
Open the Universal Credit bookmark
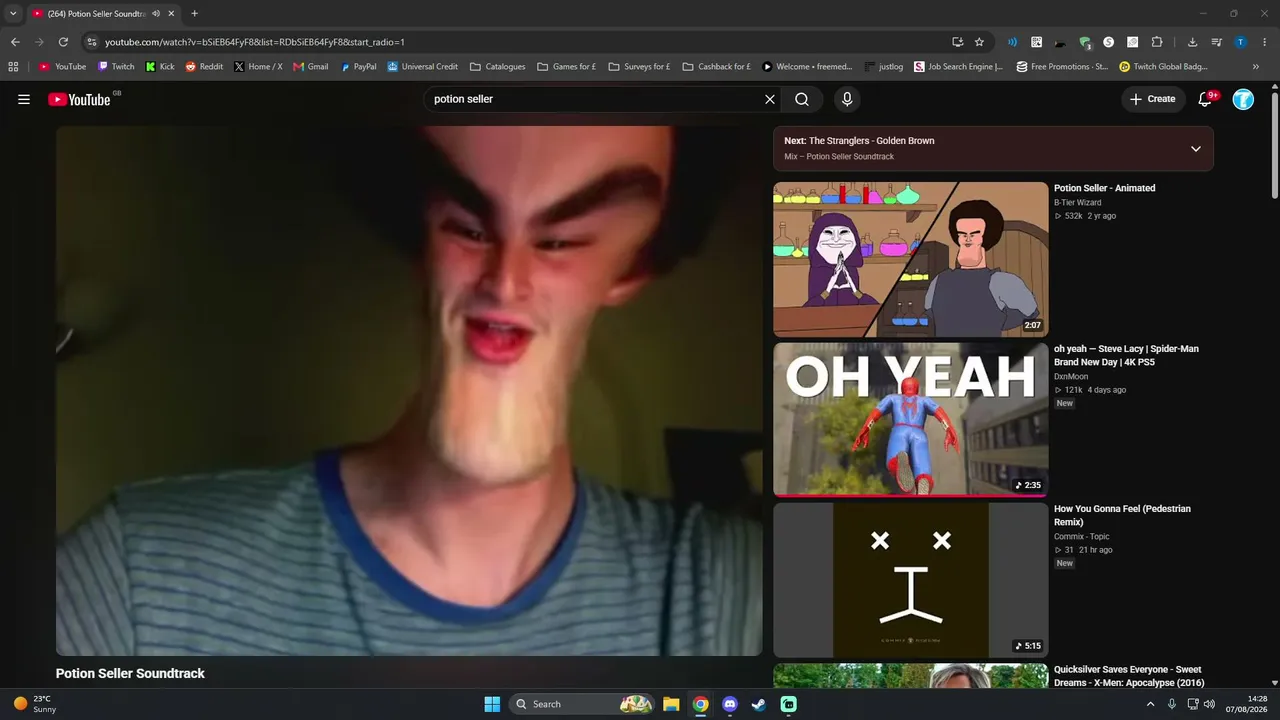(422, 67)
